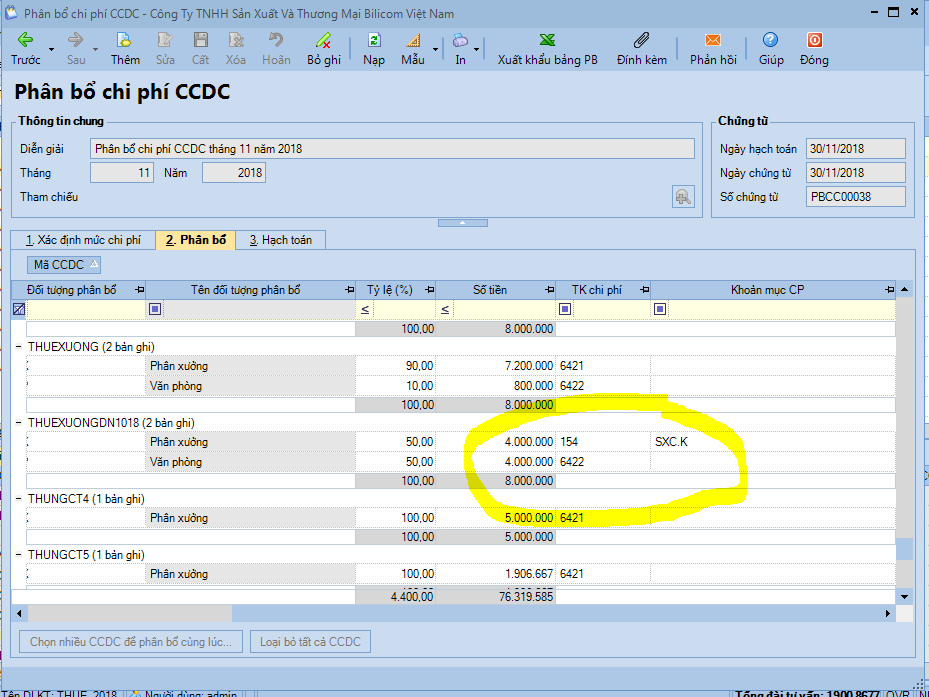Open the In print dropdown arrow
Viewport: 929px width, 697px height.
coord(477,49)
